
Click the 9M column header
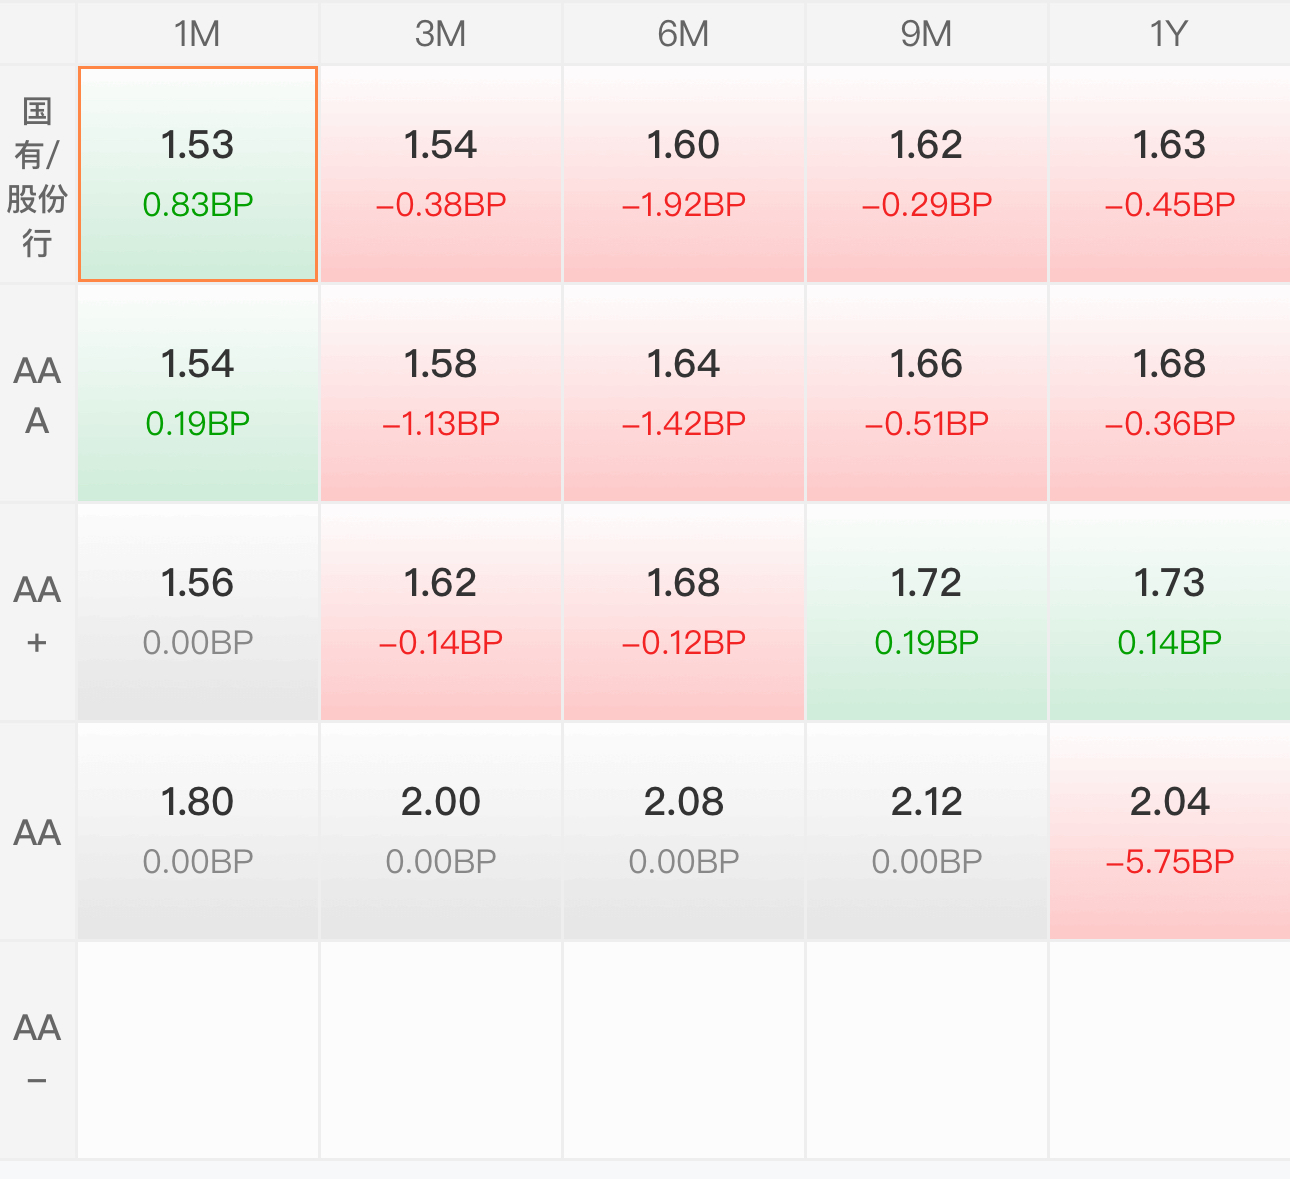point(927,33)
